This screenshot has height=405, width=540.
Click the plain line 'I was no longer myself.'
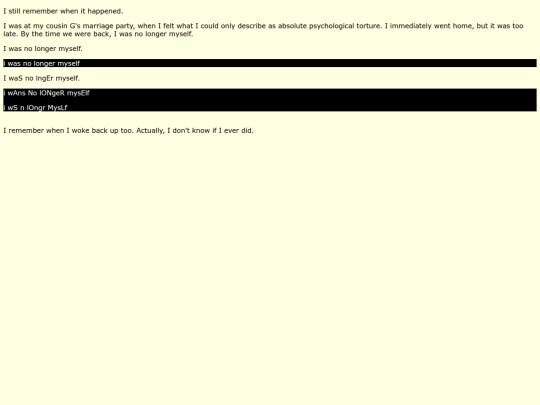[43, 49]
